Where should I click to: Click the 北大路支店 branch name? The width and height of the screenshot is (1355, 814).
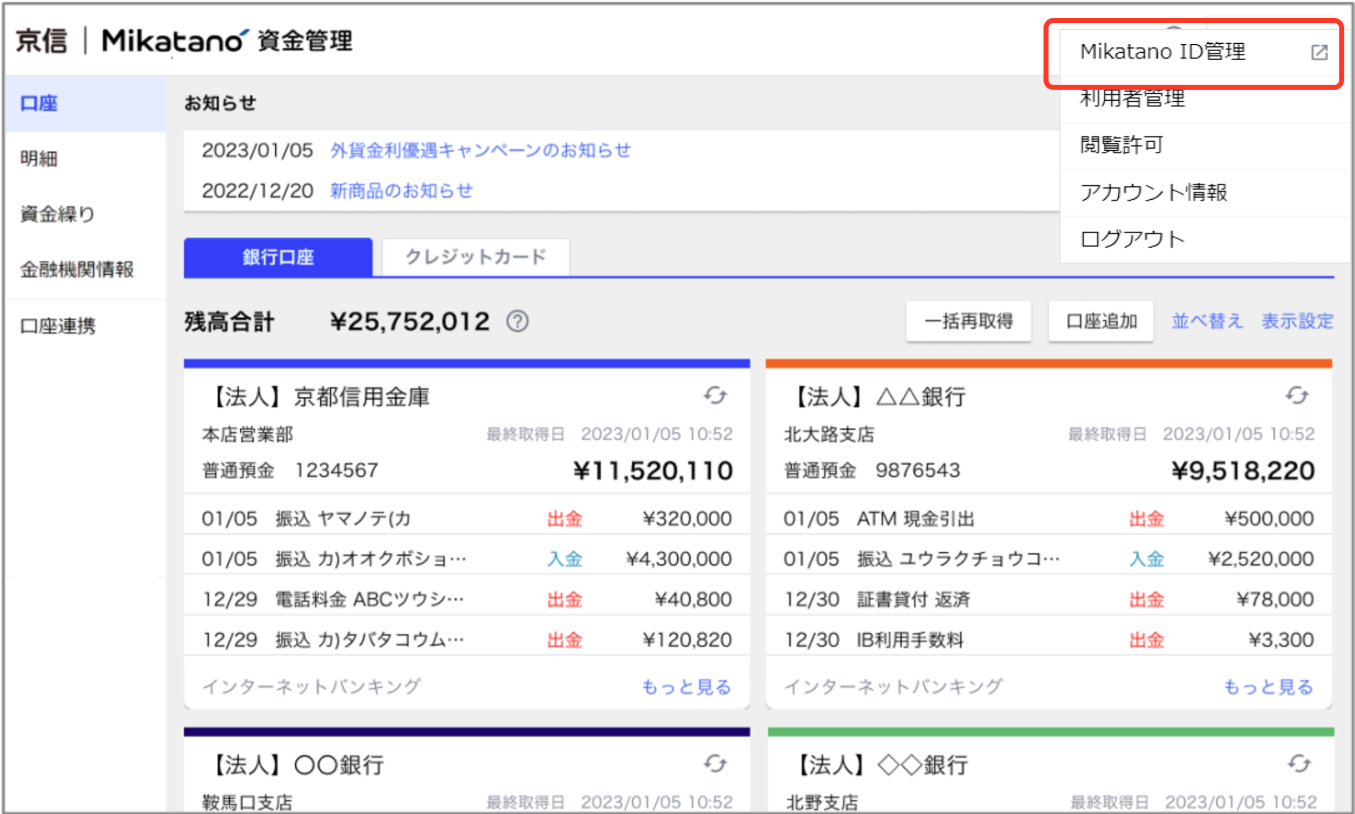(x=829, y=434)
